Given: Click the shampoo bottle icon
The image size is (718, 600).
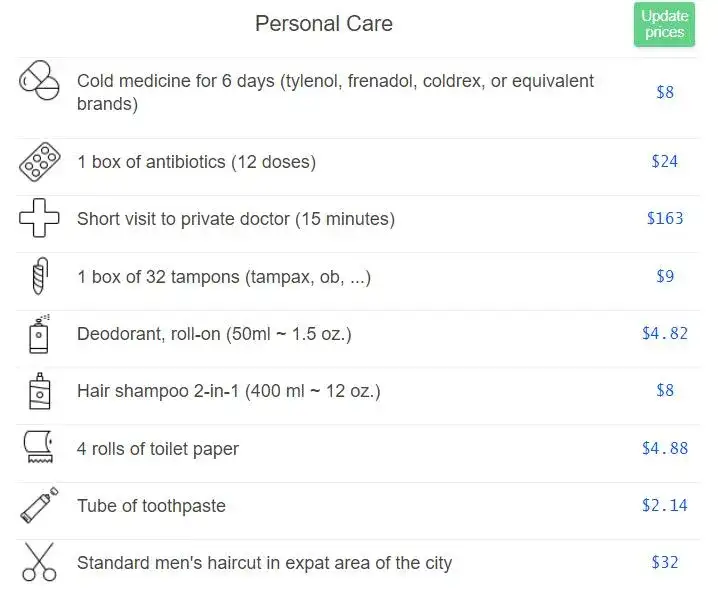Looking at the screenshot, I should pyautogui.click(x=39, y=391).
